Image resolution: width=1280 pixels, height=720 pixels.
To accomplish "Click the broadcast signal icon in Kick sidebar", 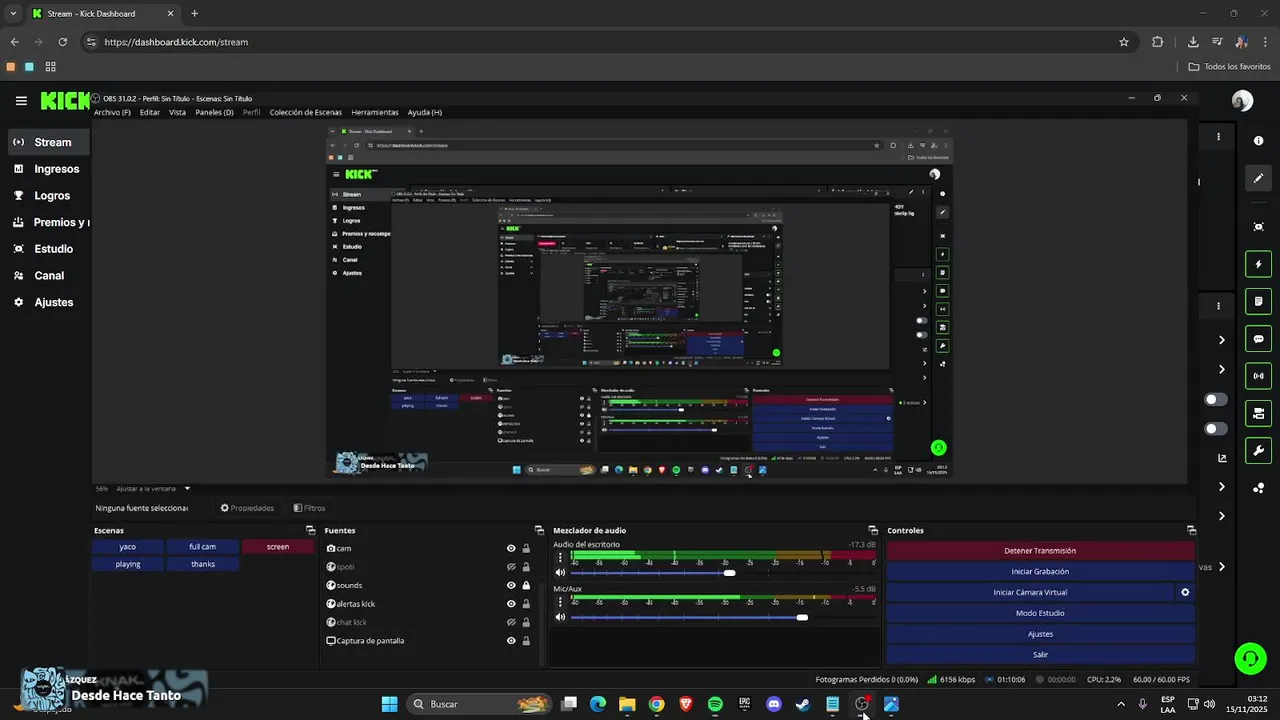I will pos(1258,376).
